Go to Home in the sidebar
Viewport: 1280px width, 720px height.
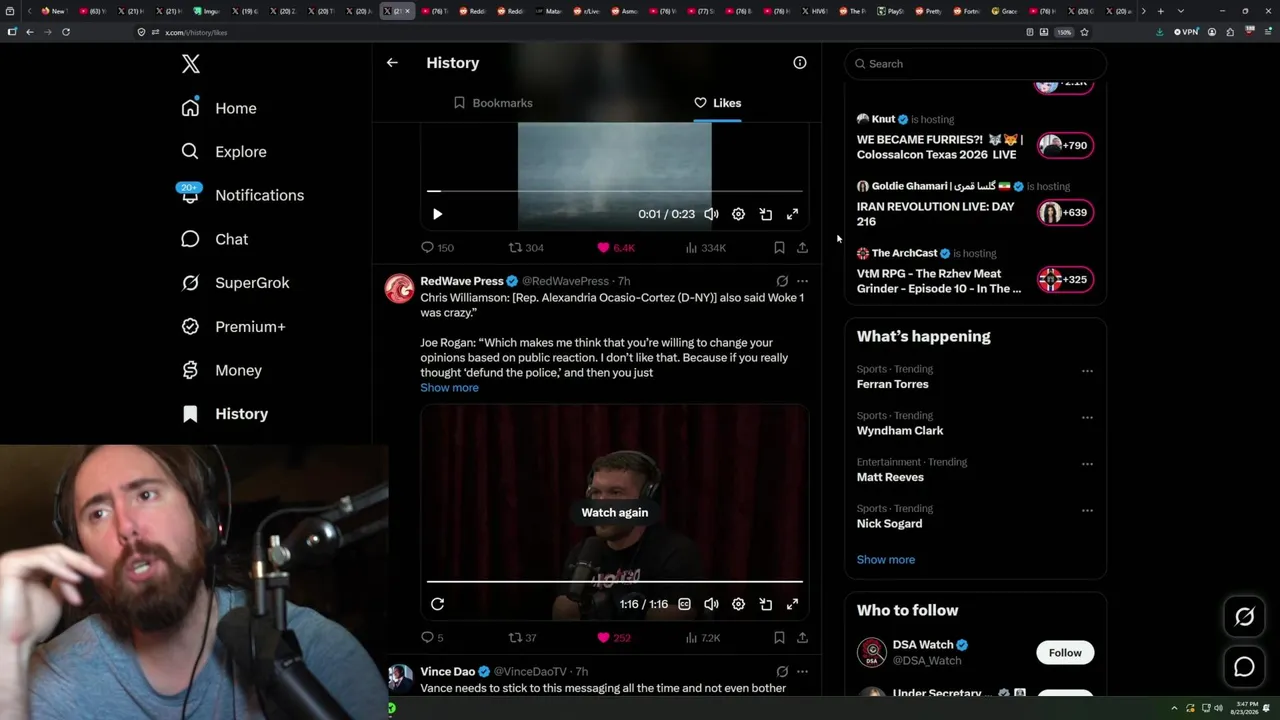tap(219, 108)
